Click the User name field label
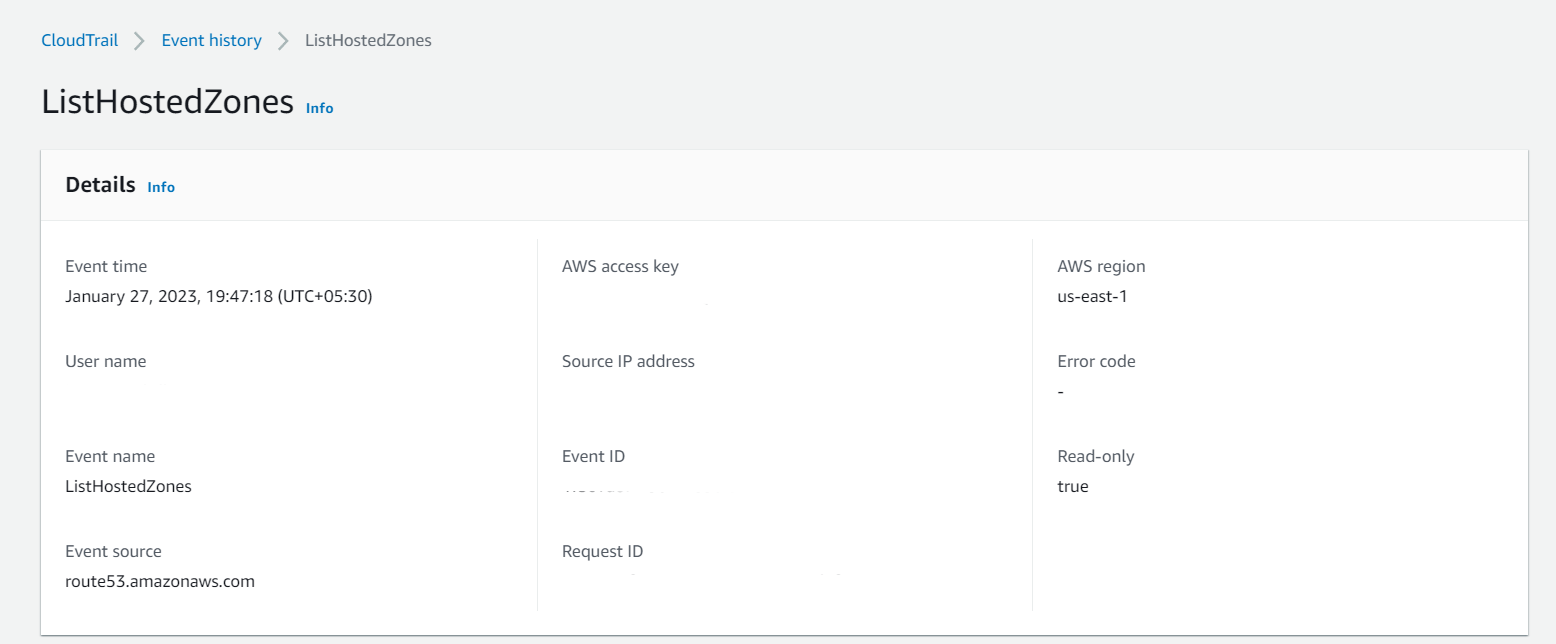The height and width of the screenshot is (644, 1556). coord(105,361)
